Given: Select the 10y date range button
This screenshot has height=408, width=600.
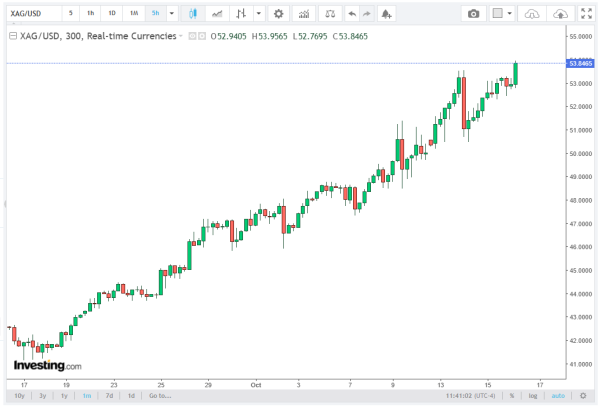Looking at the screenshot, I should coord(20,396).
